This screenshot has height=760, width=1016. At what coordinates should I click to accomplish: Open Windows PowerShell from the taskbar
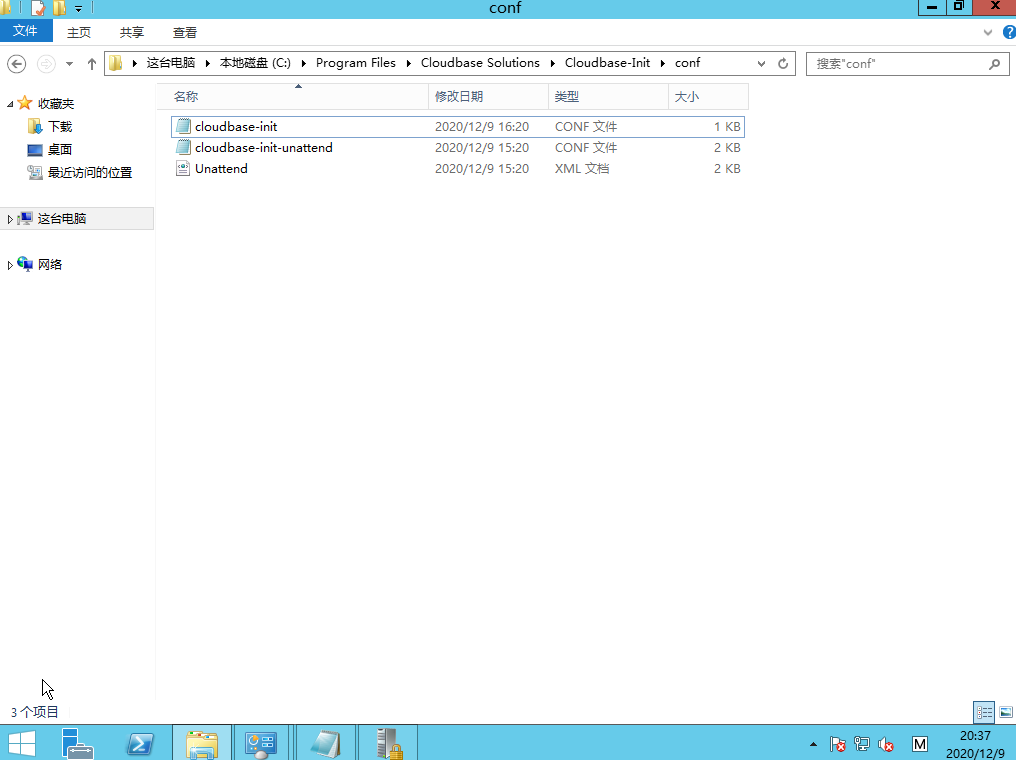pyautogui.click(x=140, y=743)
